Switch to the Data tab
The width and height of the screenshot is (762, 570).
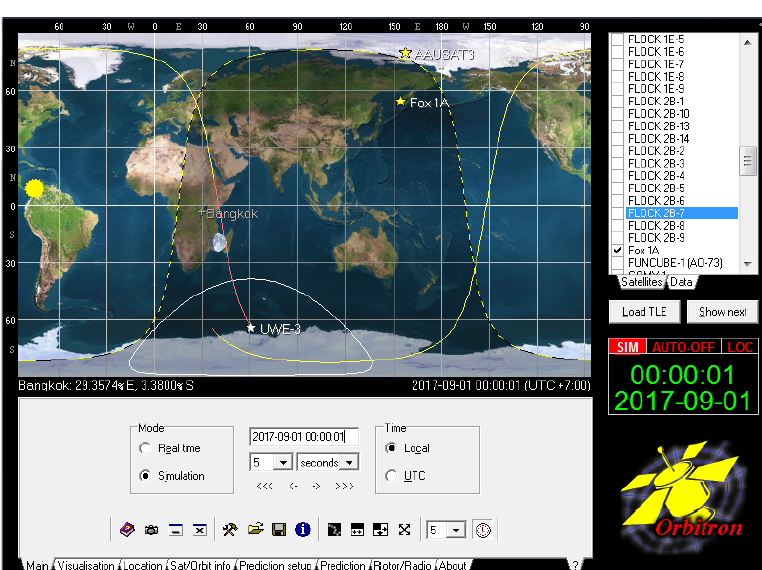pyautogui.click(x=681, y=282)
